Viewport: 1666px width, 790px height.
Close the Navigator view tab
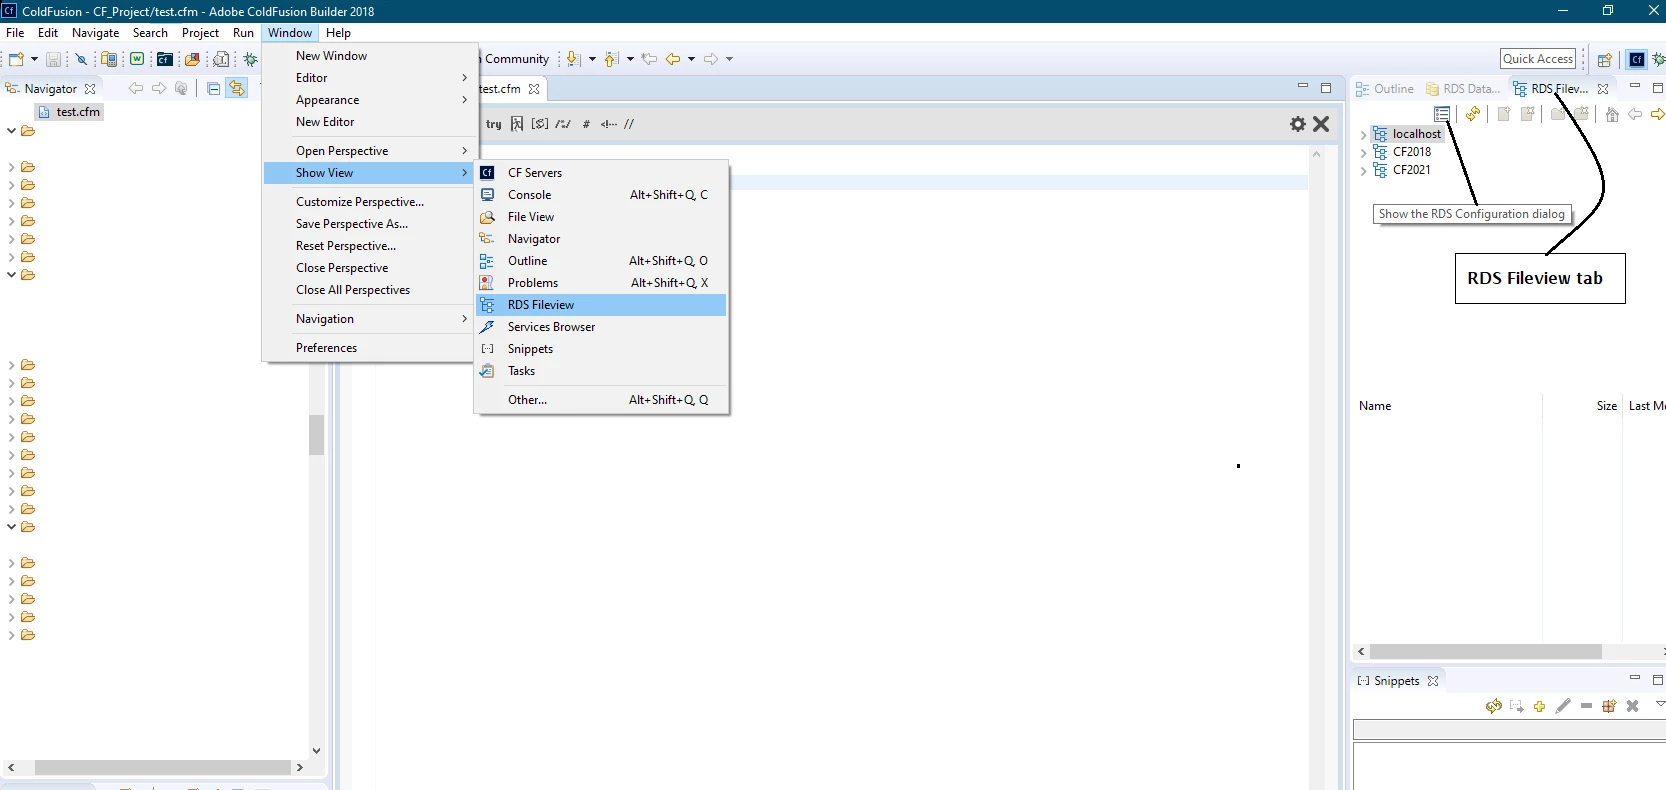click(90, 89)
